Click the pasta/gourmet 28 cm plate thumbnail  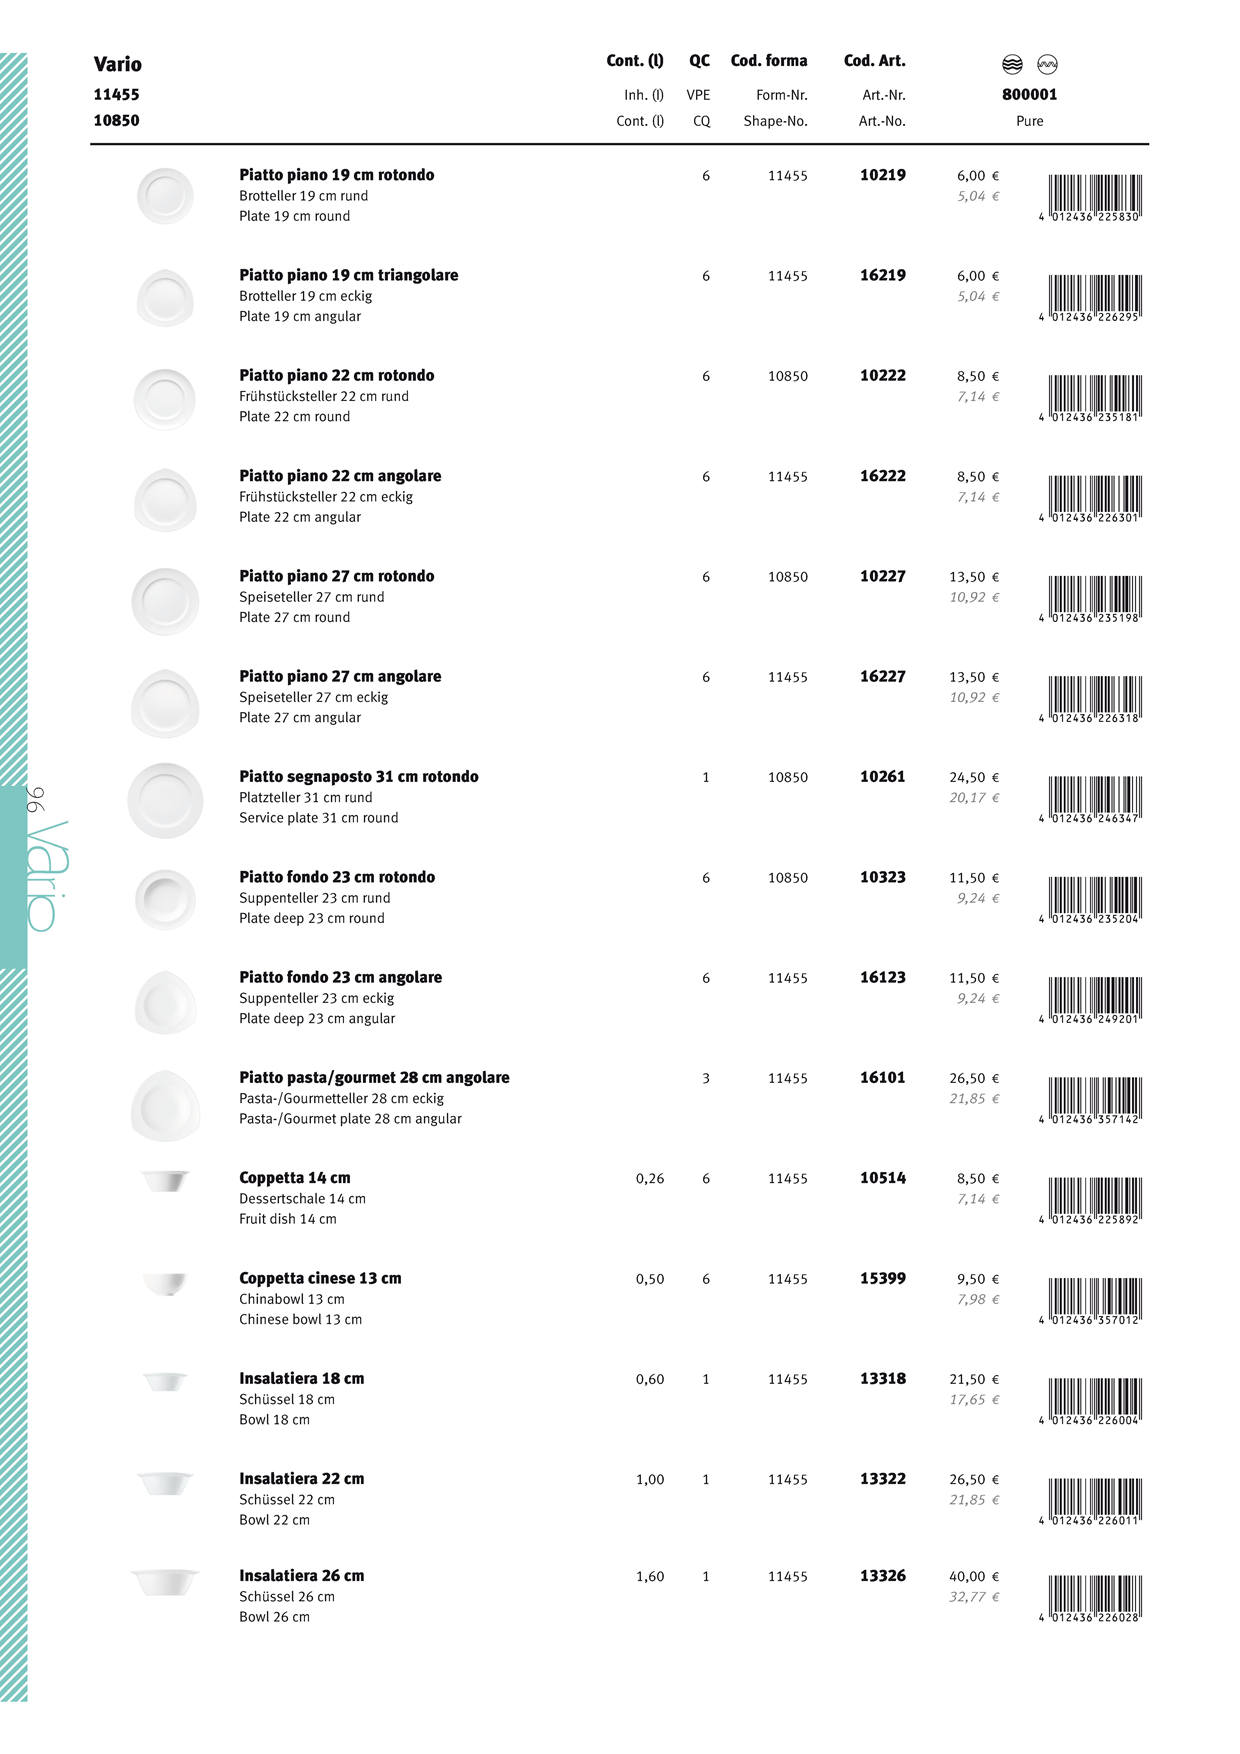(165, 1103)
